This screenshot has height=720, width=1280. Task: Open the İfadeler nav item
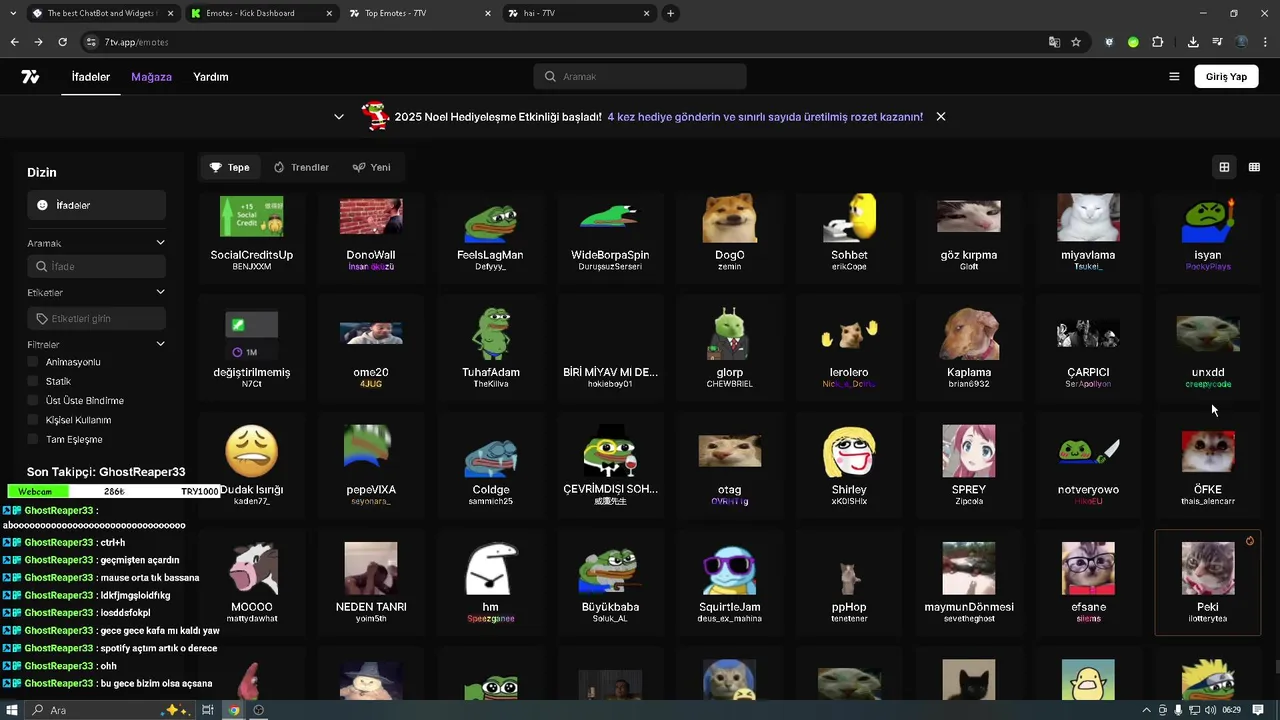click(91, 77)
